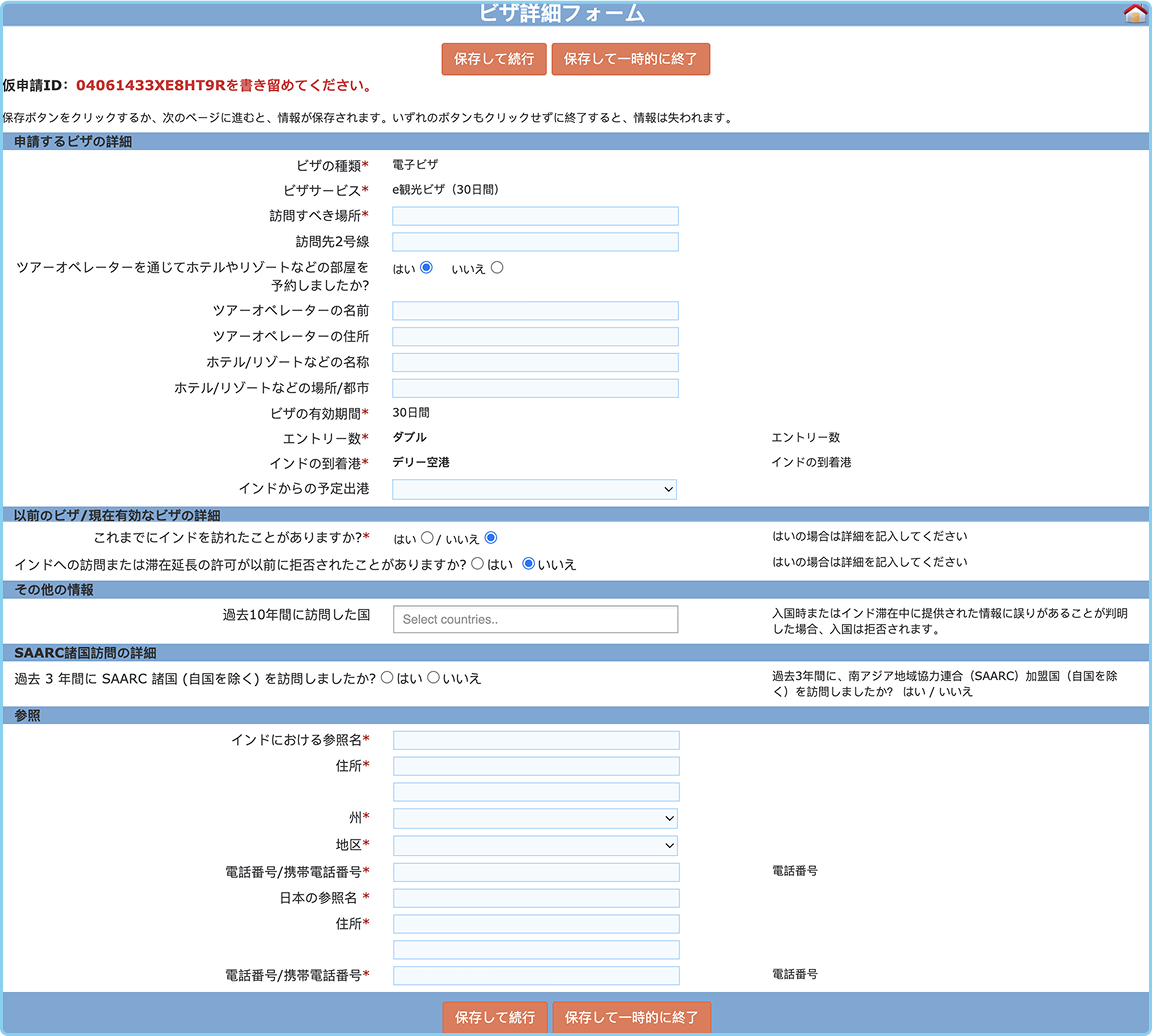This screenshot has width=1152, height=1036.
Task: Select いいえ for tour operator booking
Action: pyautogui.click(x=497, y=267)
